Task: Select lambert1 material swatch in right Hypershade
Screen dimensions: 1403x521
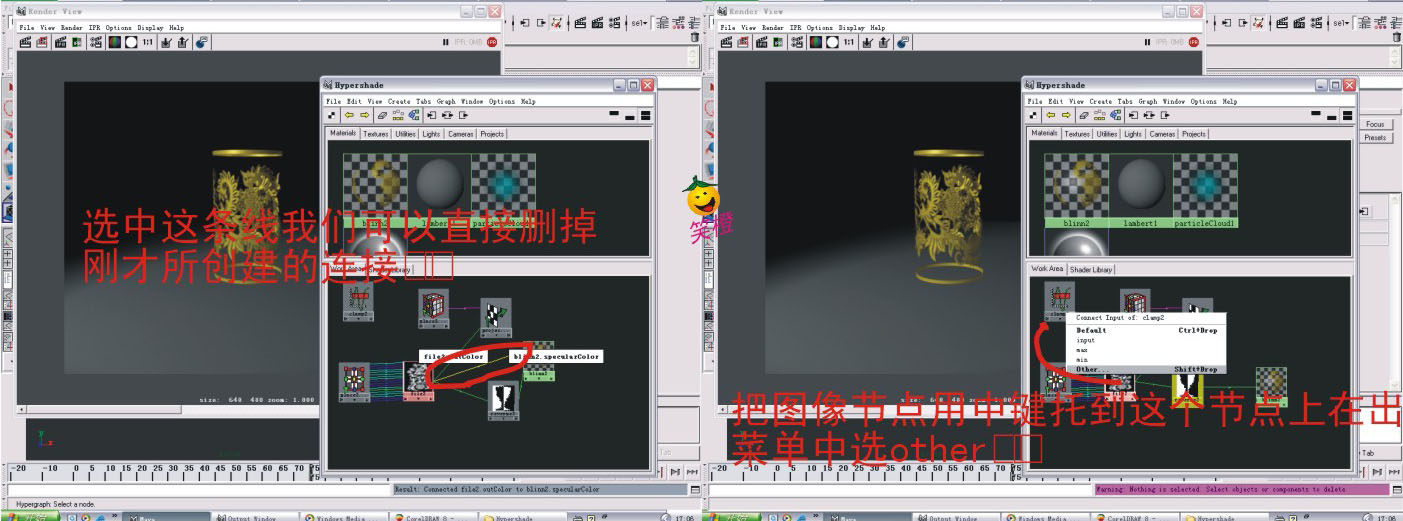Action: 1141,190
